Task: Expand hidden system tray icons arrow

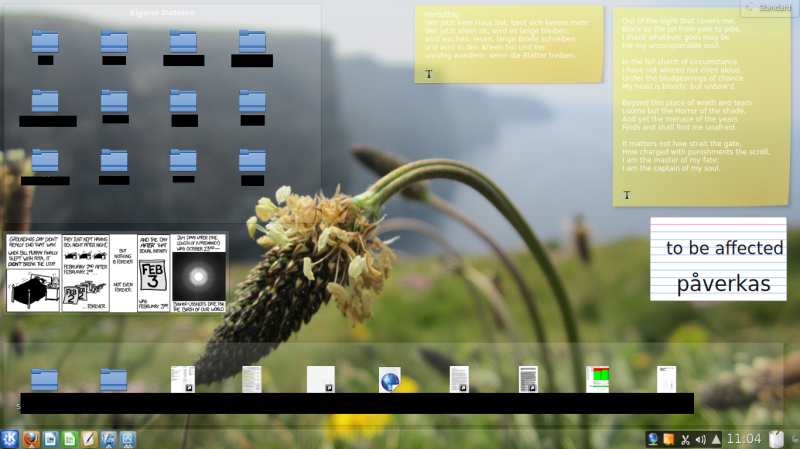Action: click(716, 439)
